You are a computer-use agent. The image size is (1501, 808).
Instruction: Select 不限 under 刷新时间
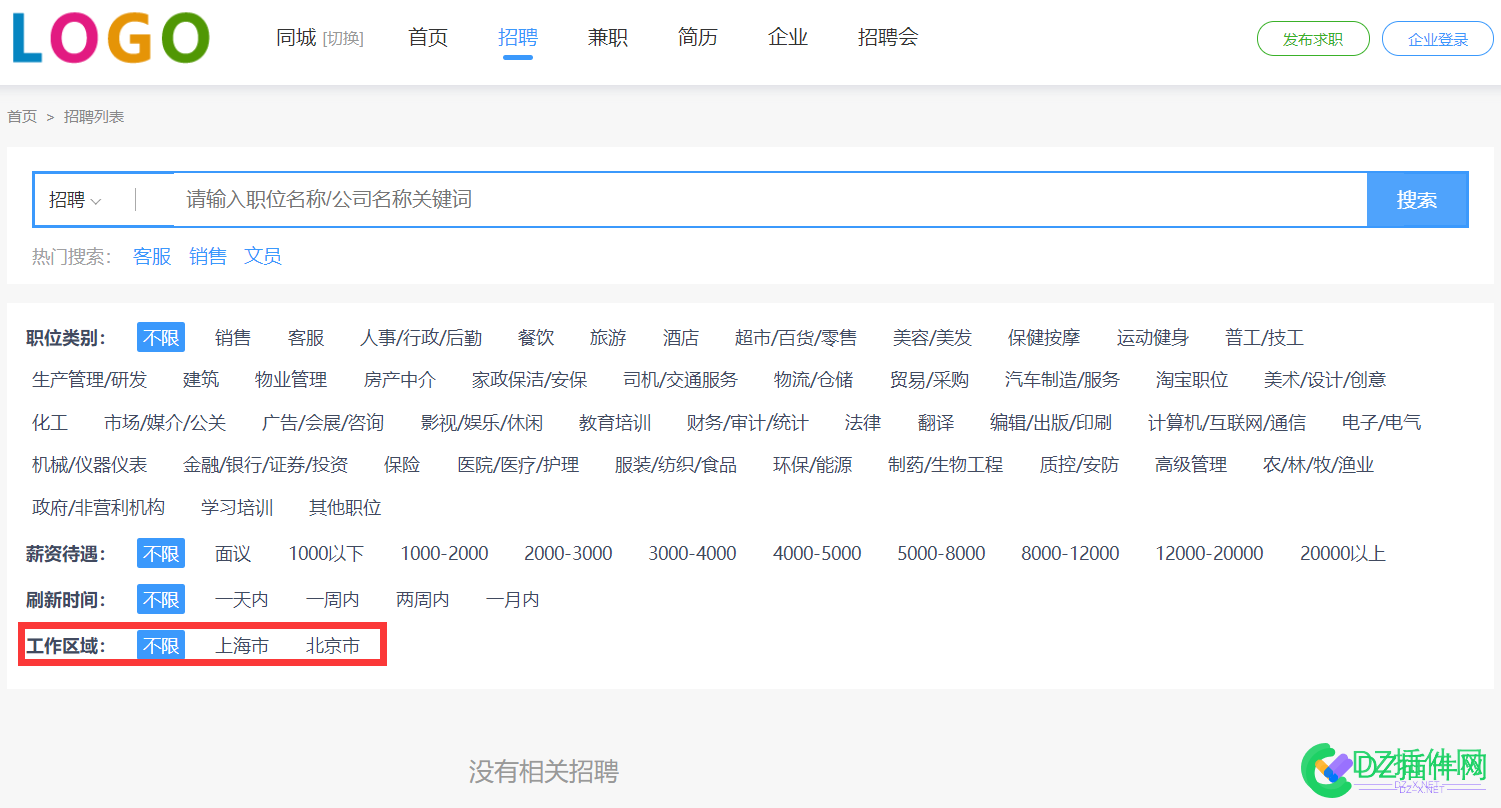click(x=161, y=600)
